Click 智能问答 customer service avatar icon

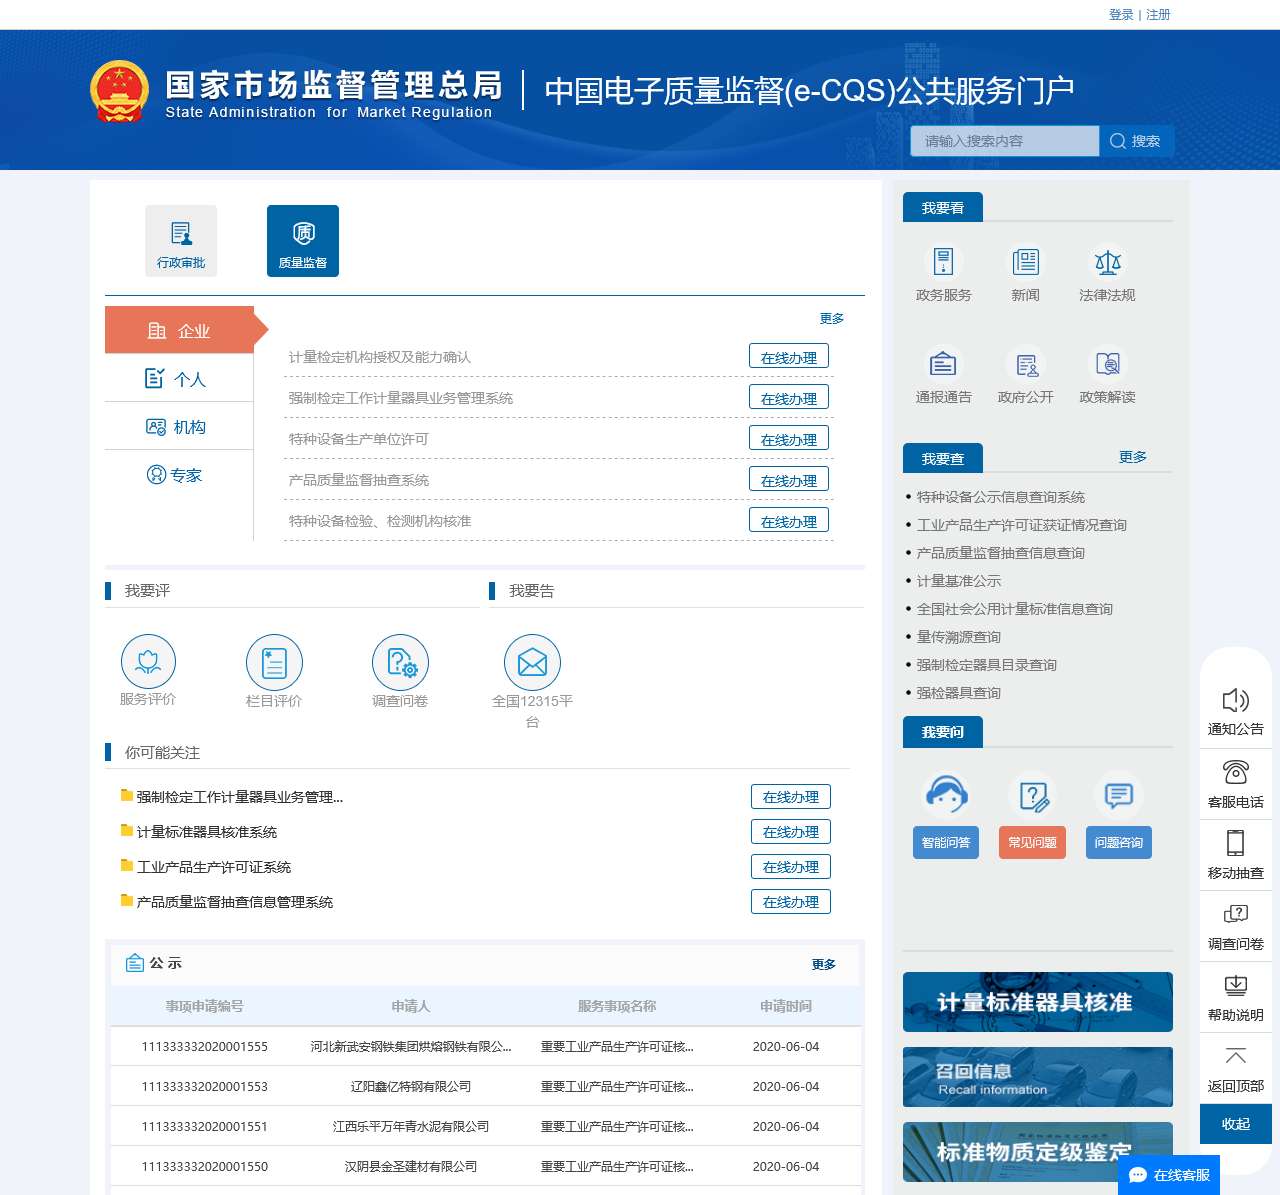[x=946, y=795]
